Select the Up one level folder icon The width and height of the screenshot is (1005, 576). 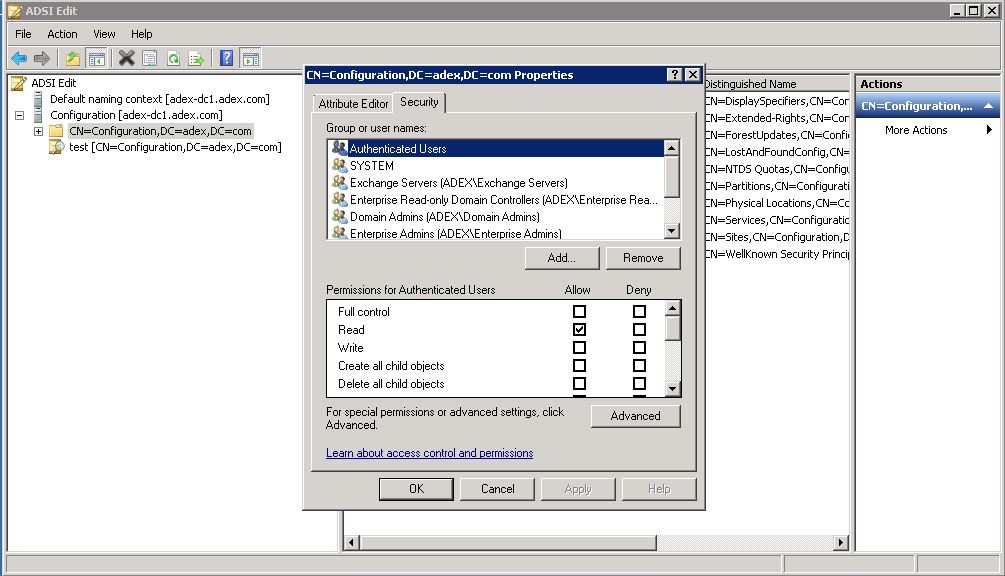tap(75, 57)
